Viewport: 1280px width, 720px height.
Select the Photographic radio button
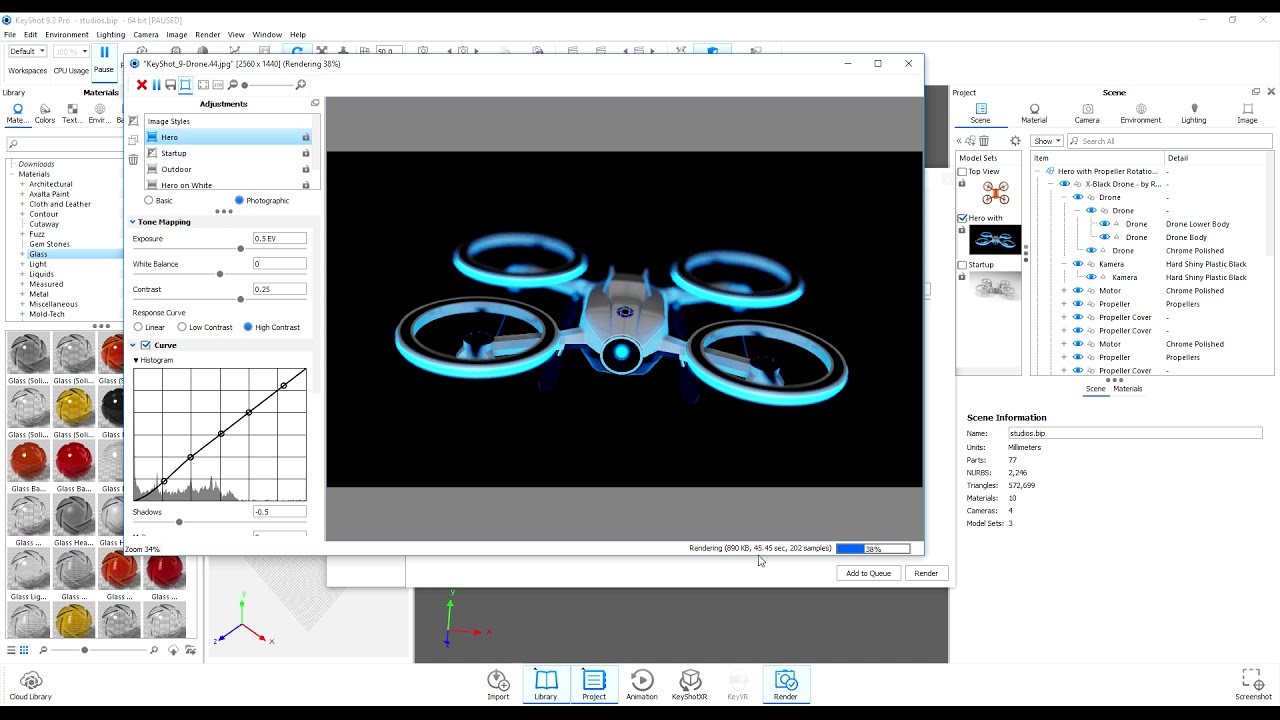239,201
